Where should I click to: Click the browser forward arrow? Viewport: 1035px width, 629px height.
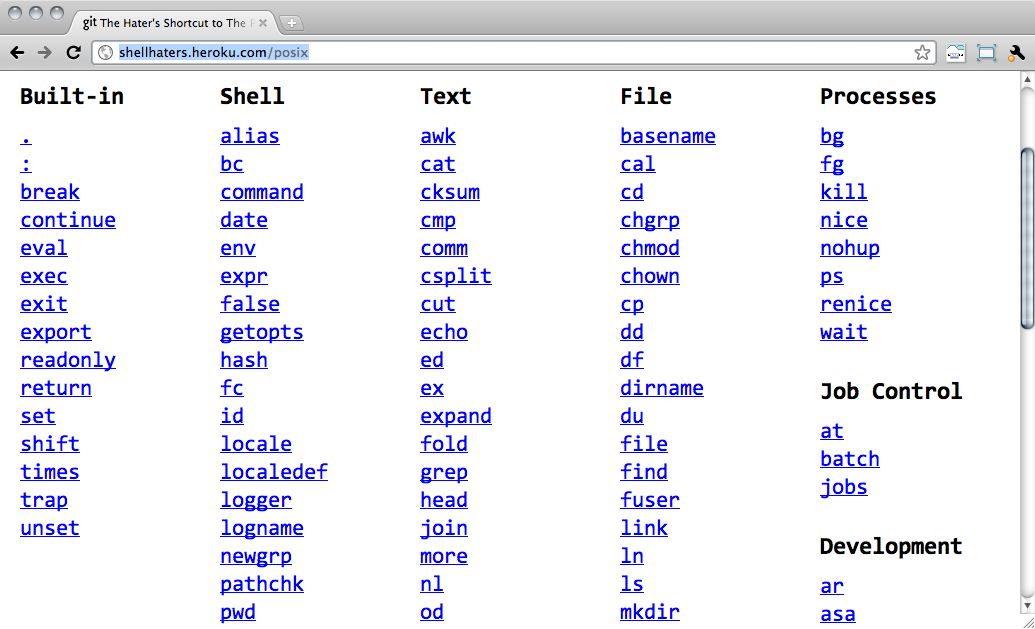click(45, 53)
